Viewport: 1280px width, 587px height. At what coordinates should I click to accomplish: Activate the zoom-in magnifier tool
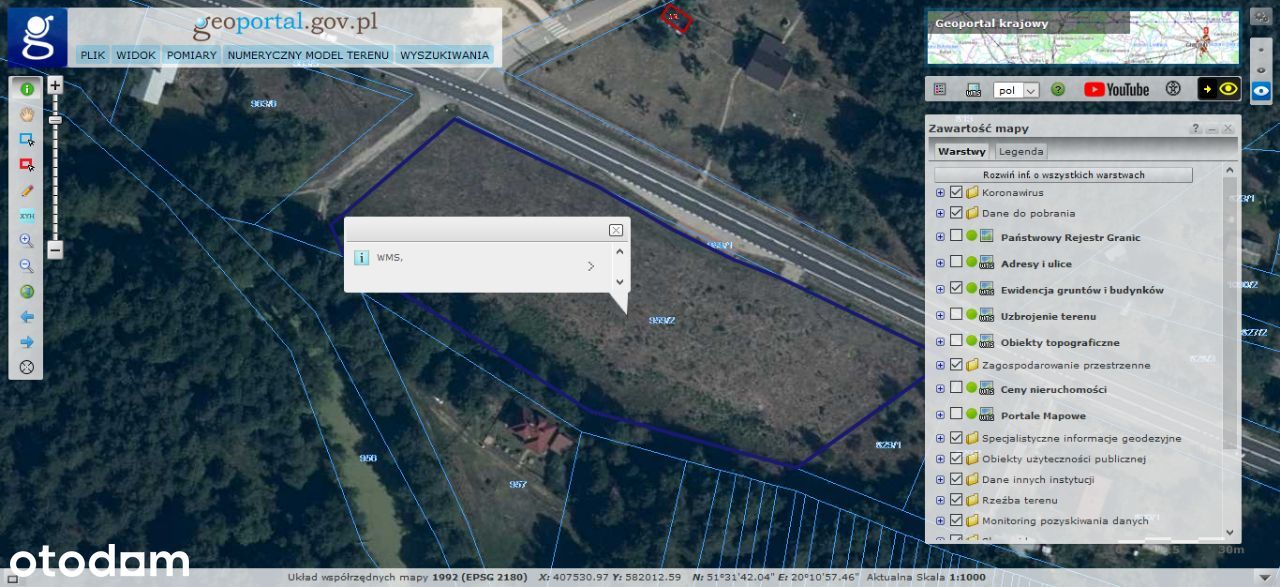pyautogui.click(x=27, y=241)
